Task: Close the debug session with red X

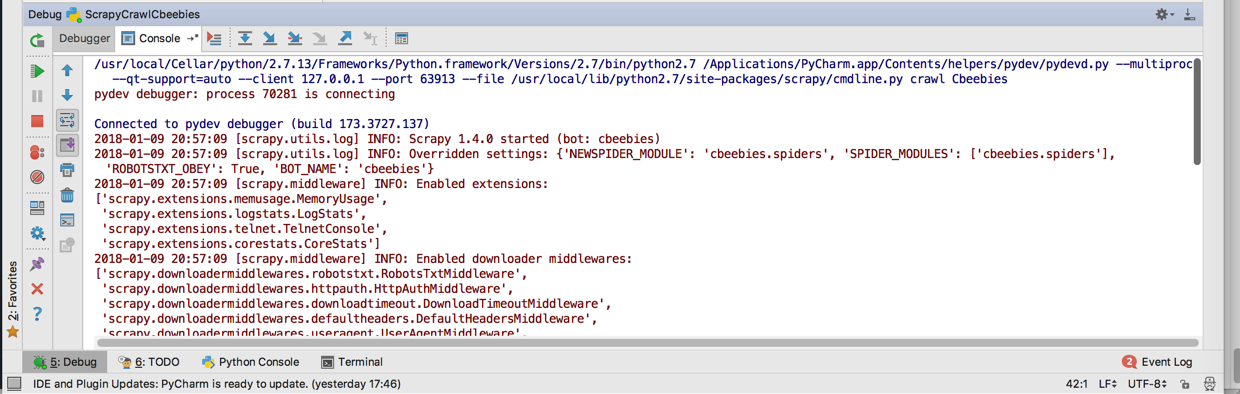Action: click(x=37, y=289)
